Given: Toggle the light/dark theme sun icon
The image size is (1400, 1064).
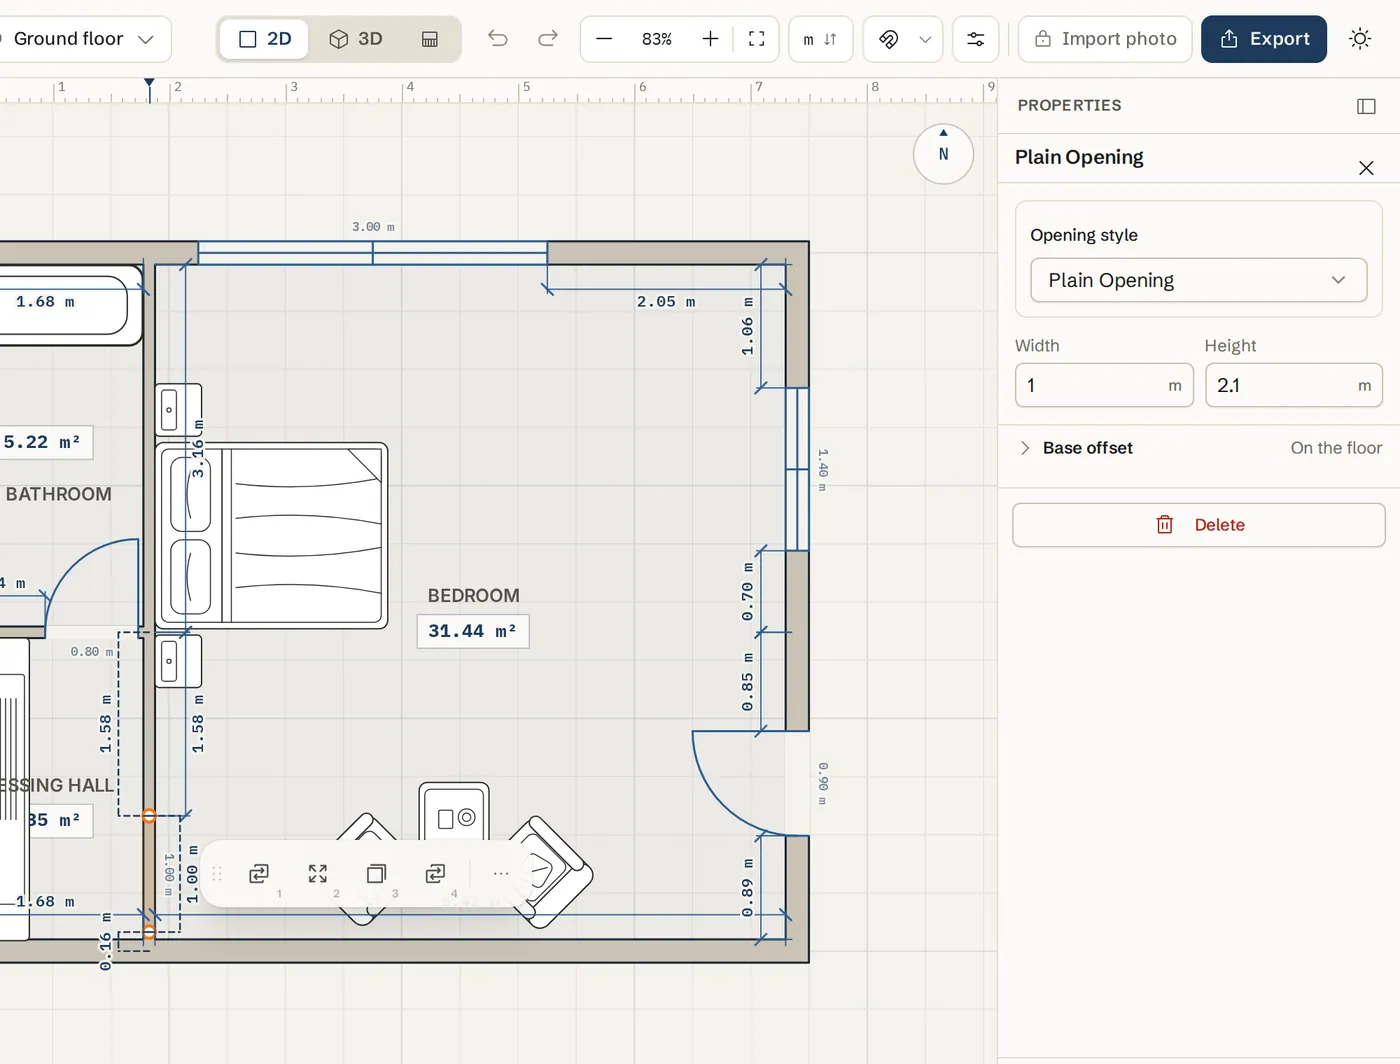Looking at the screenshot, I should tap(1360, 39).
